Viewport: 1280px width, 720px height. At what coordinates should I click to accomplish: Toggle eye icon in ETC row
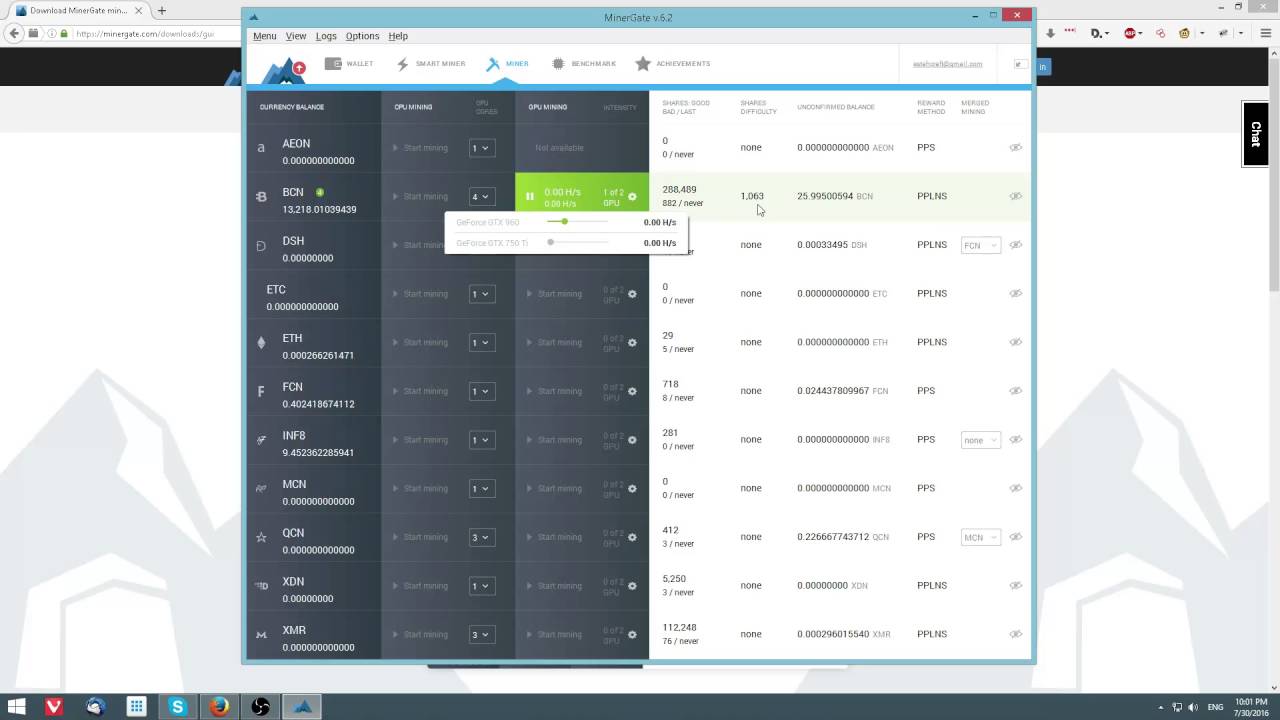1015,293
